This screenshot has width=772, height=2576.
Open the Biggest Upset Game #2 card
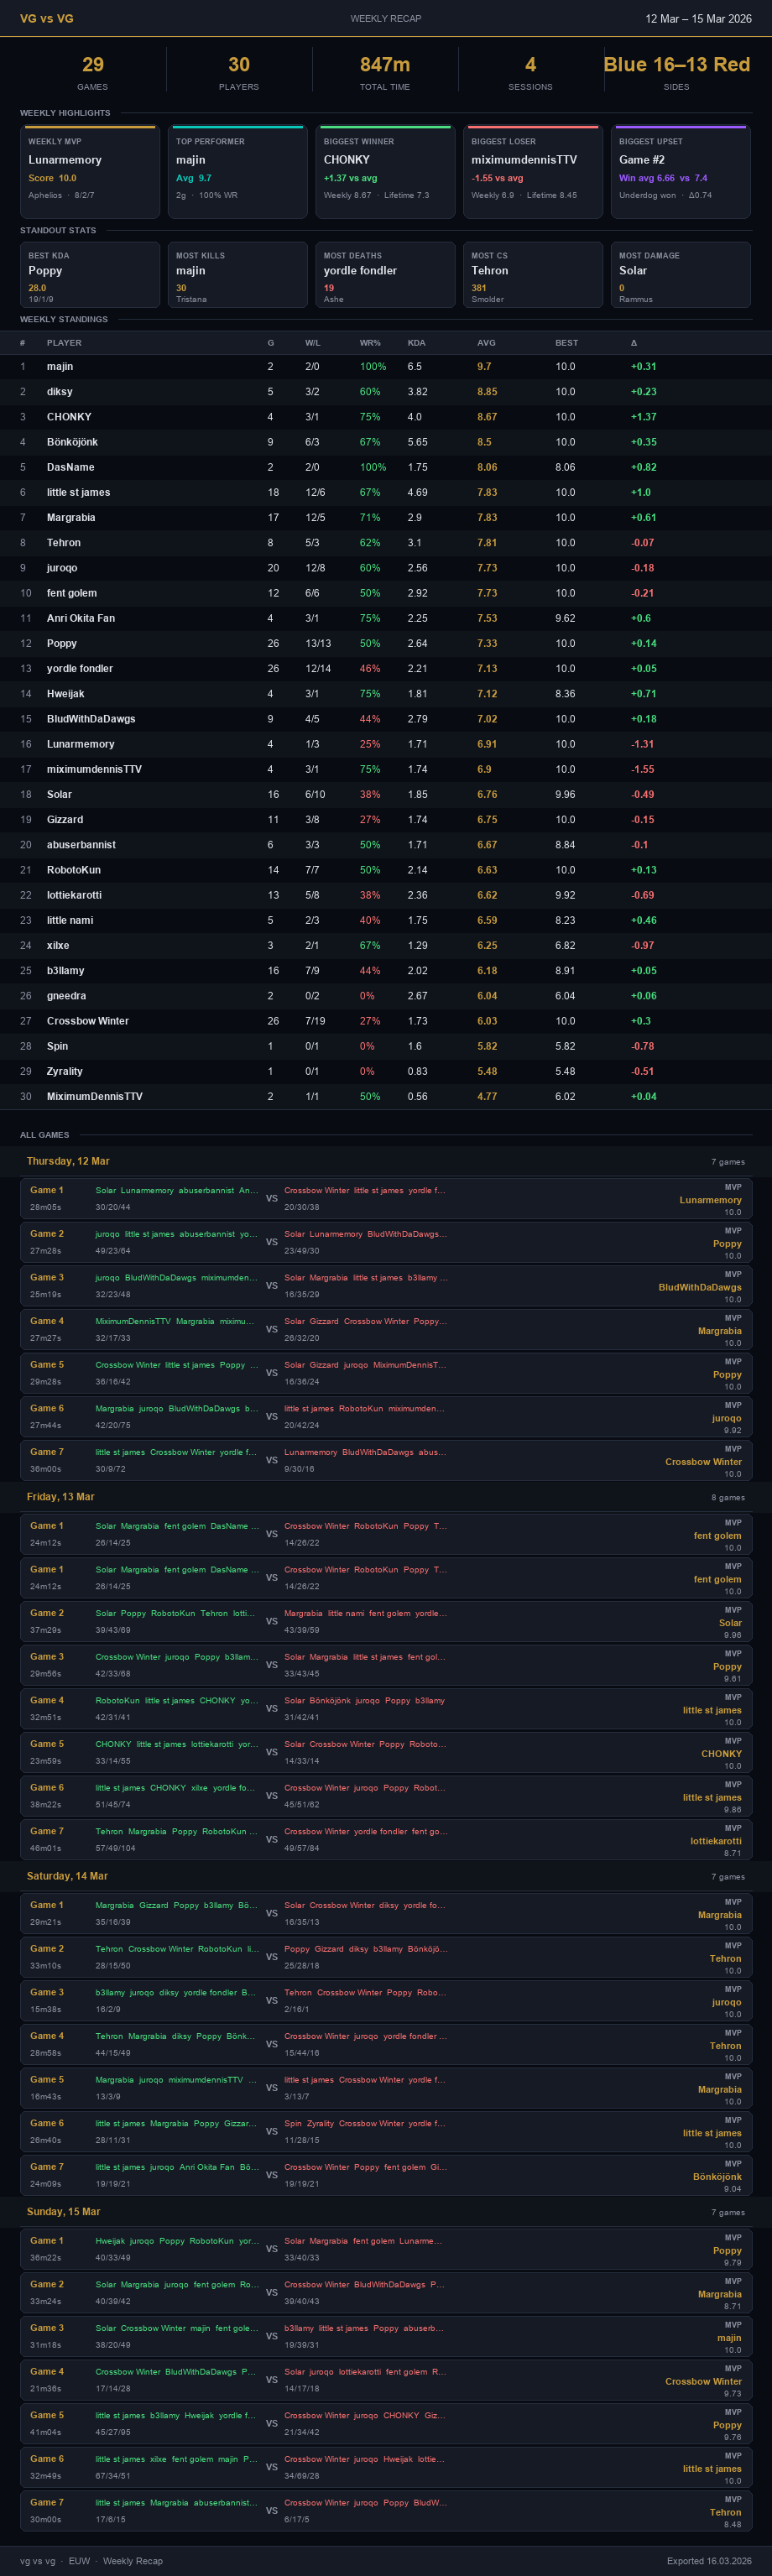(x=681, y=171)
